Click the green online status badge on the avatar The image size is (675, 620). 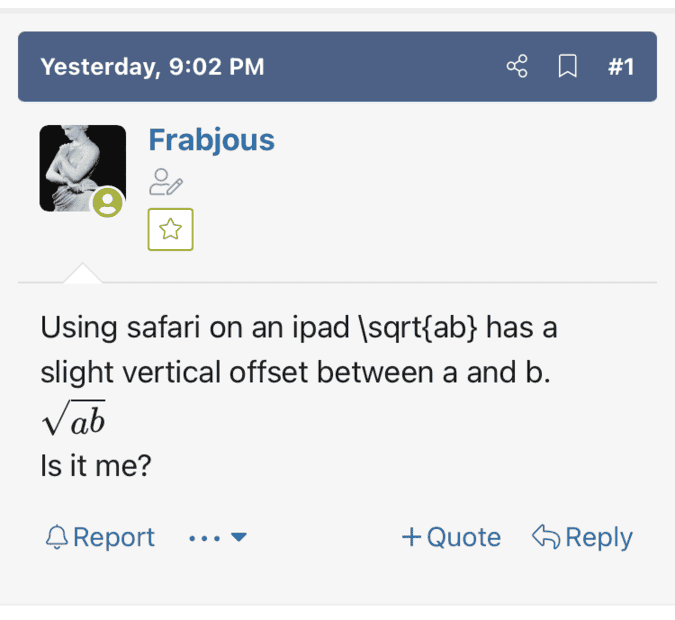tap(108, 202)
